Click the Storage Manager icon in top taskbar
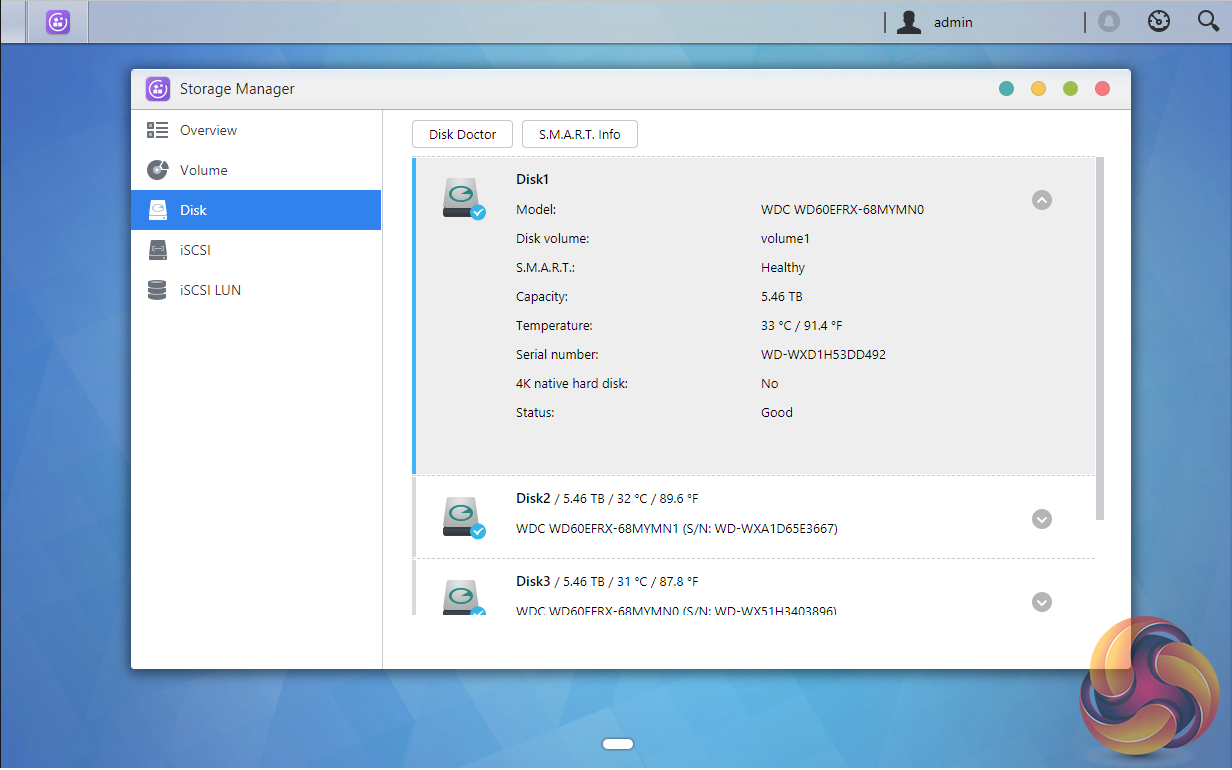Image resolution: width=1232 pixels, height=770 pixels. (x=58, y=22)
